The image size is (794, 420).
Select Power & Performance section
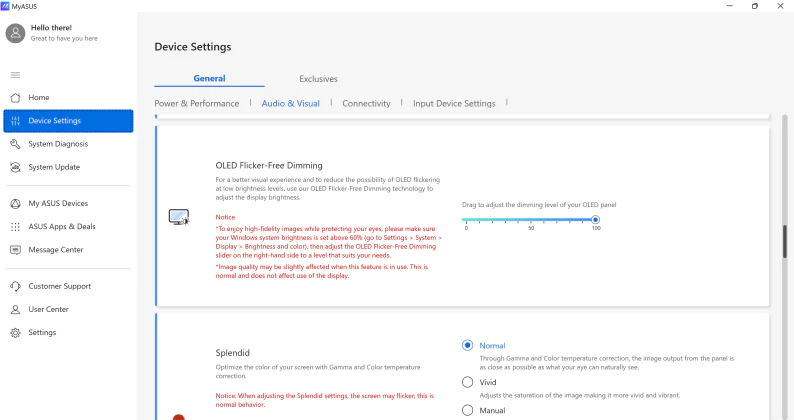[196, 103]
